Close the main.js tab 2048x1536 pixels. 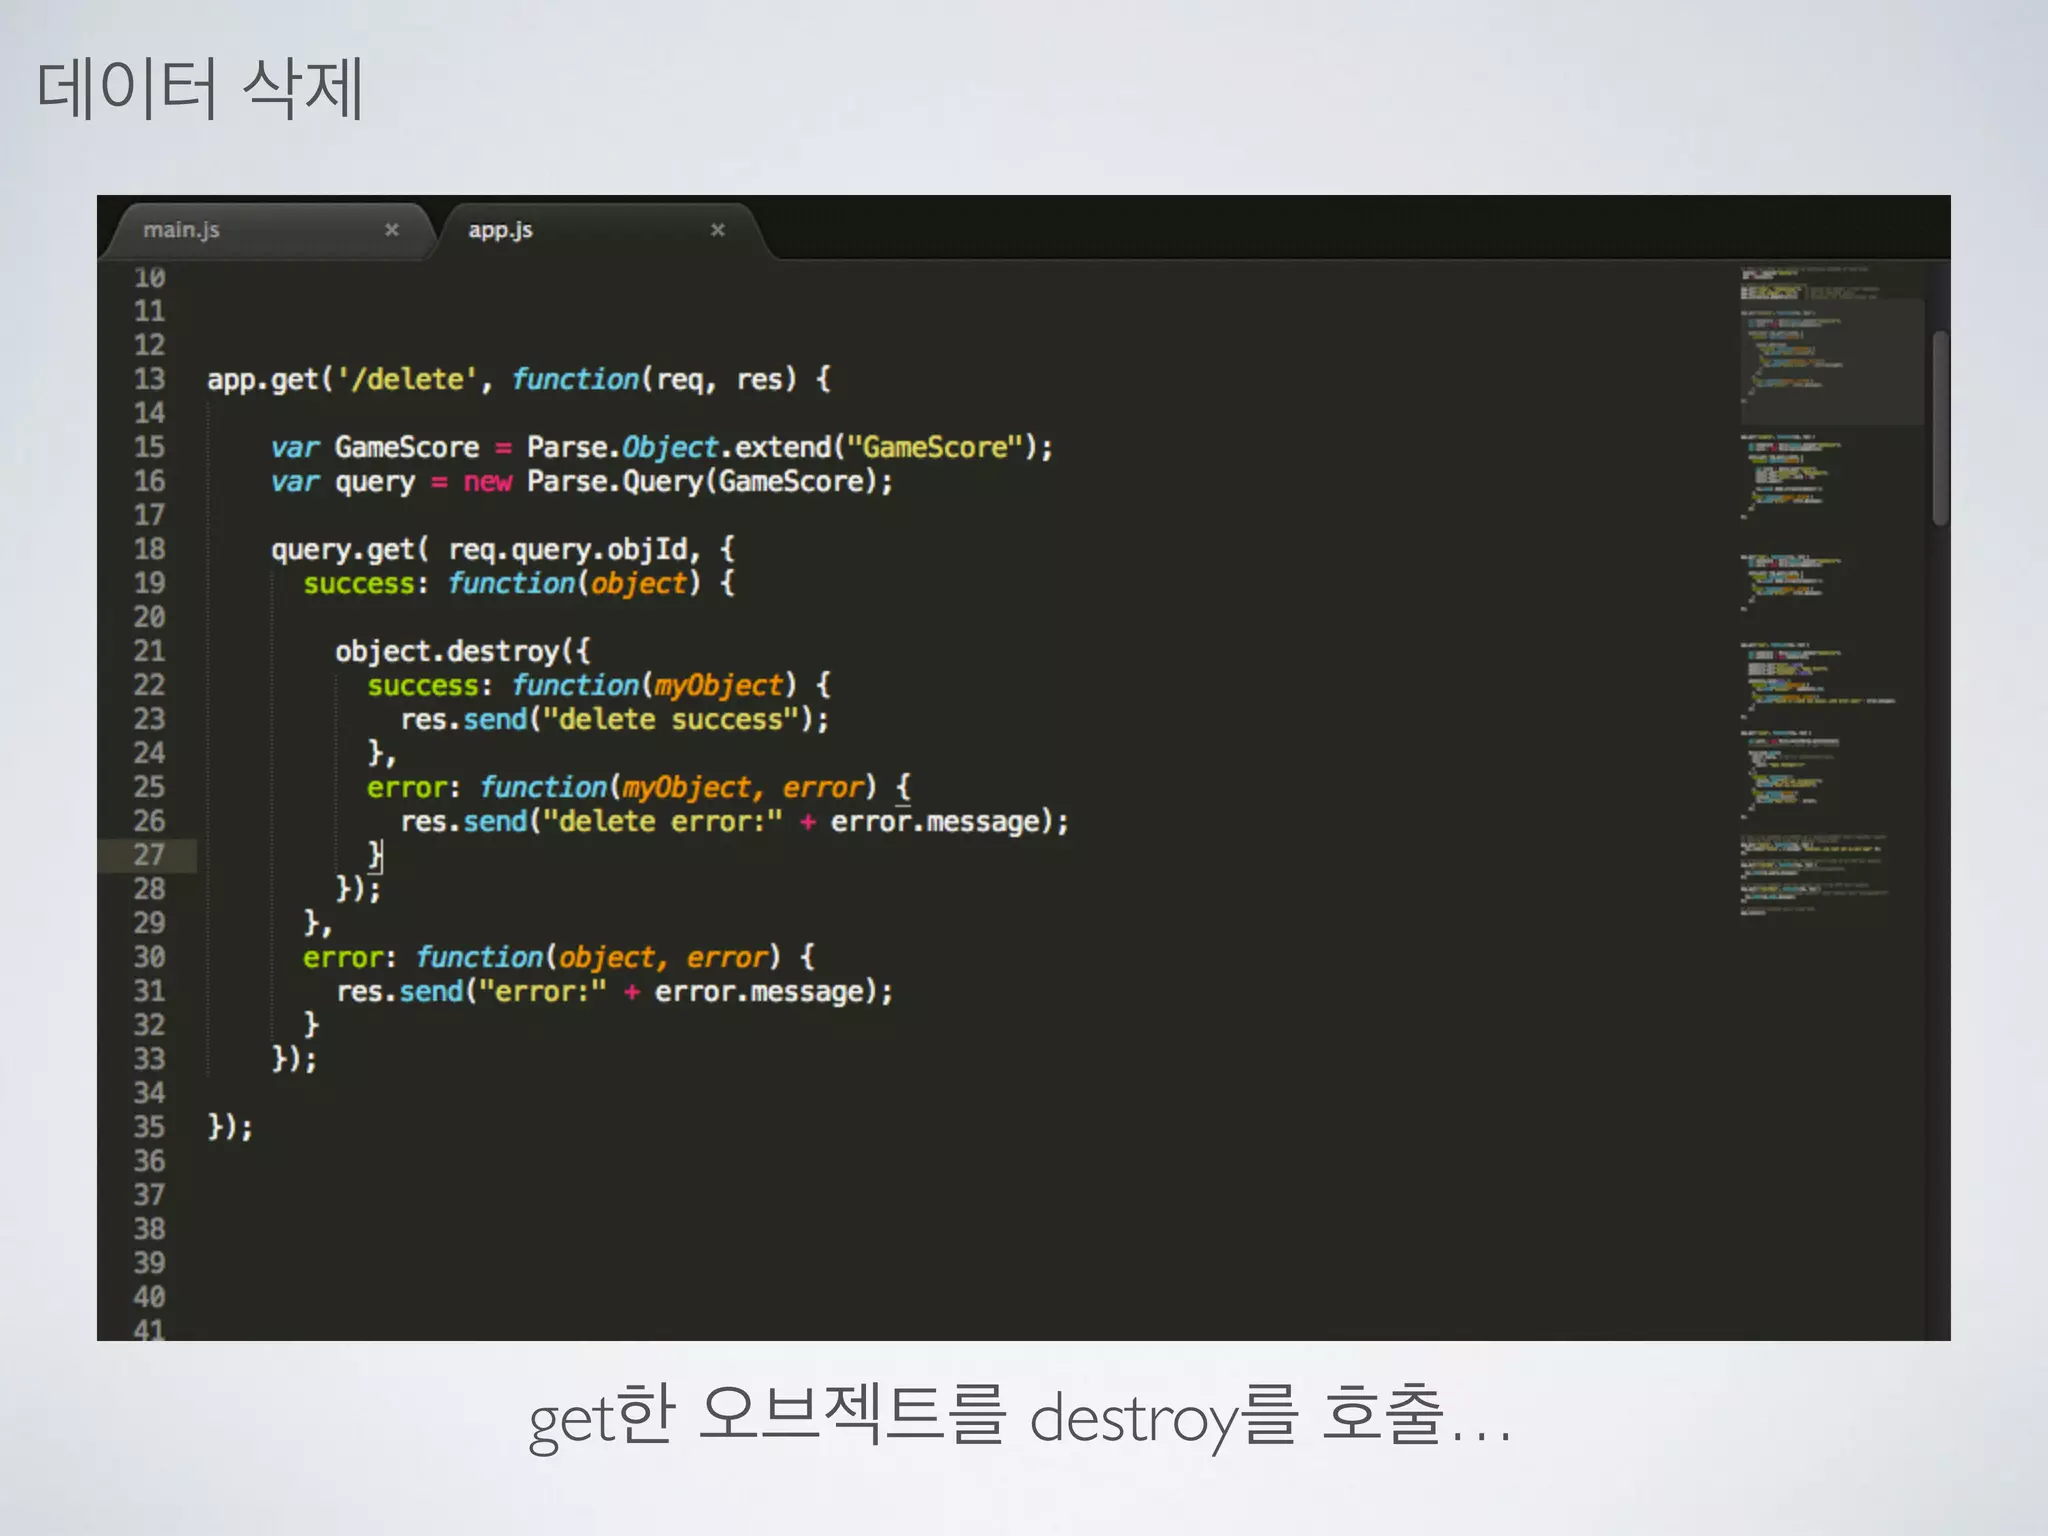coord(392,230)
